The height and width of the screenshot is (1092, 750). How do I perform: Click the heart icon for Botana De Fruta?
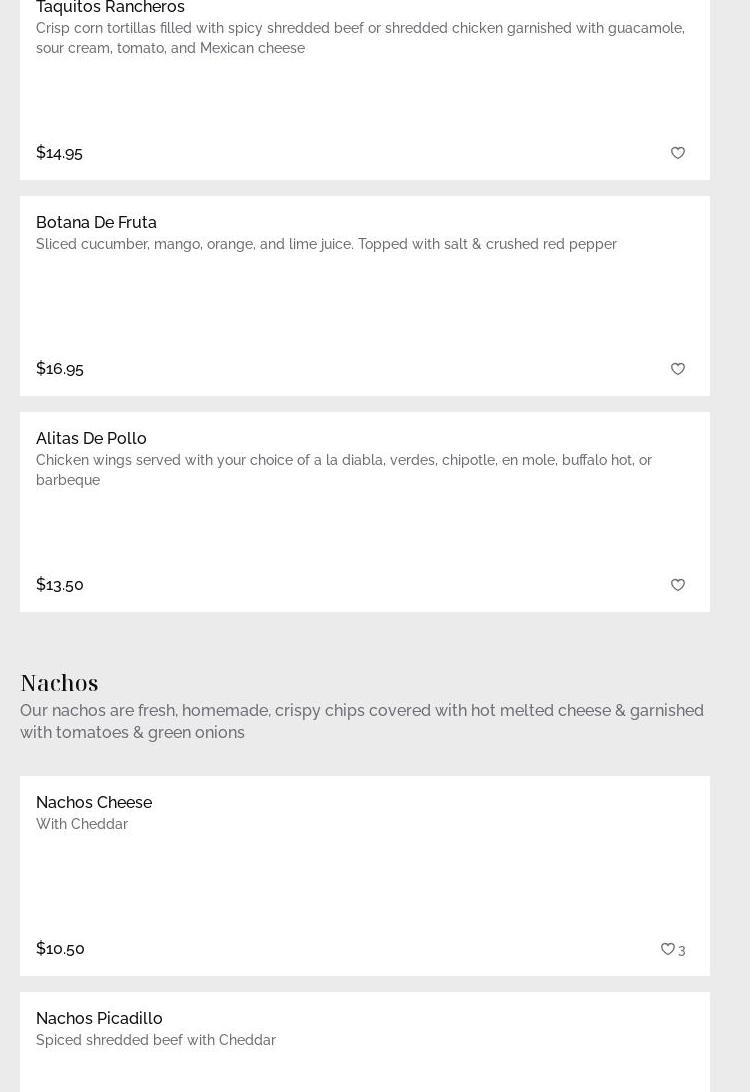pyautogui.click(x=678, y=369)
